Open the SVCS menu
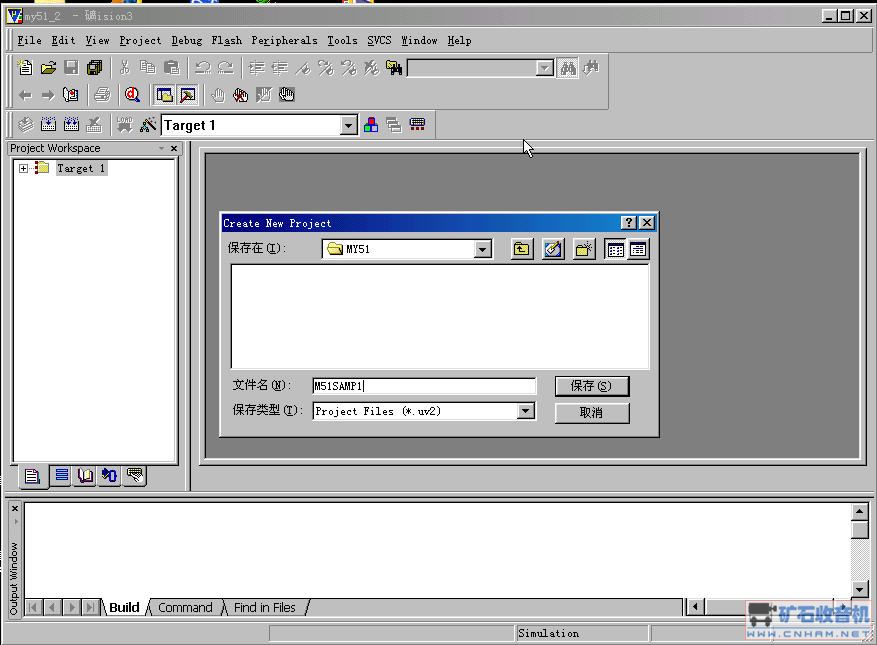The height and width of the screenshot is (645, 877). coord(379,40)
